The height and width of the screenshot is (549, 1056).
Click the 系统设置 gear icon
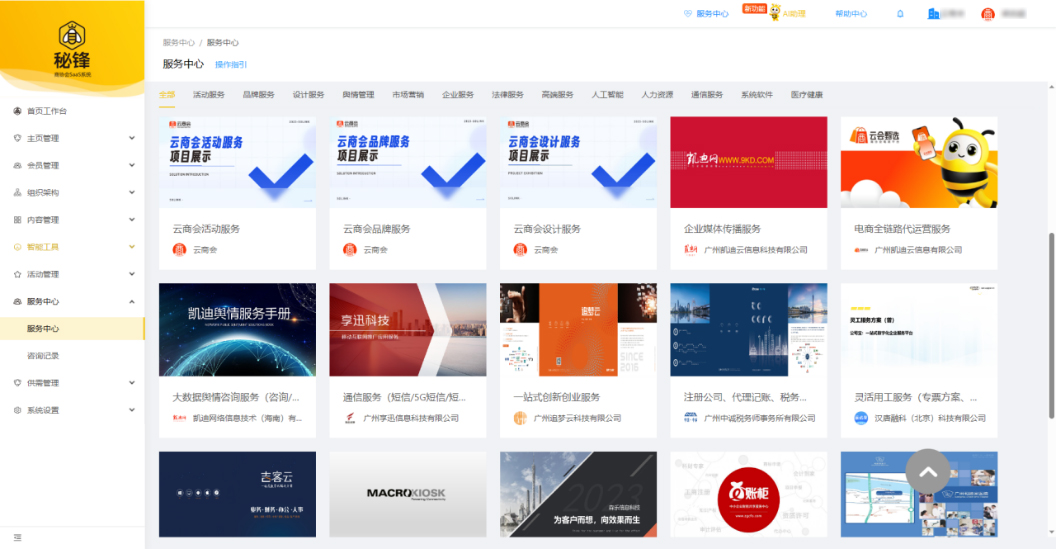tap(18, 410)
